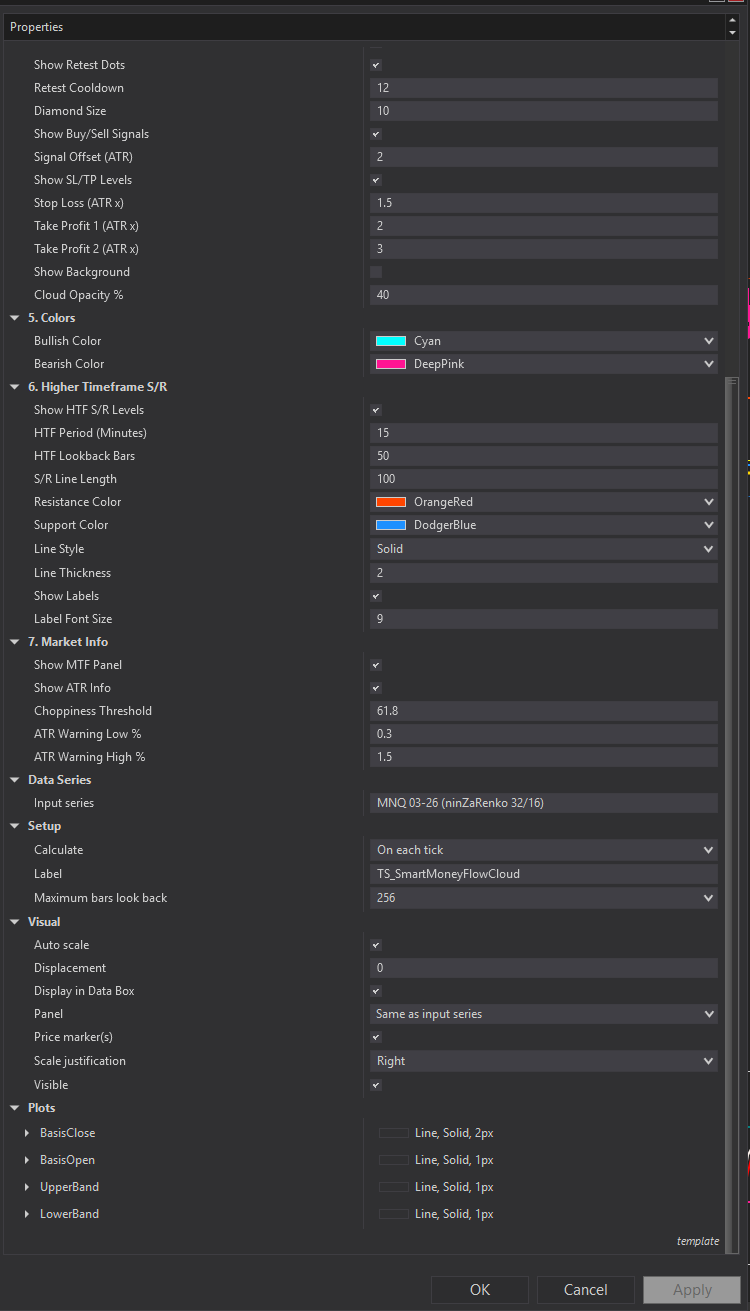Screen dimensions: 750x1311
Task: Click Label Font Size field
Action: (x=543, y=619)
